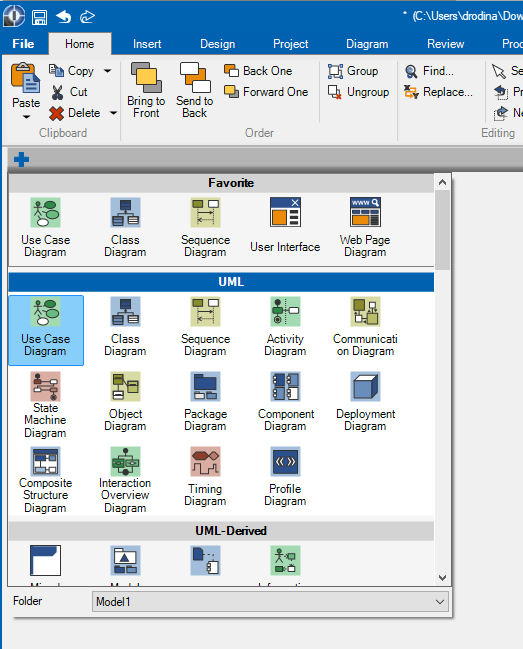523x649 pixels.
Task: Choose Class Diagram in Favorite section
Action: tap(125, 228)
